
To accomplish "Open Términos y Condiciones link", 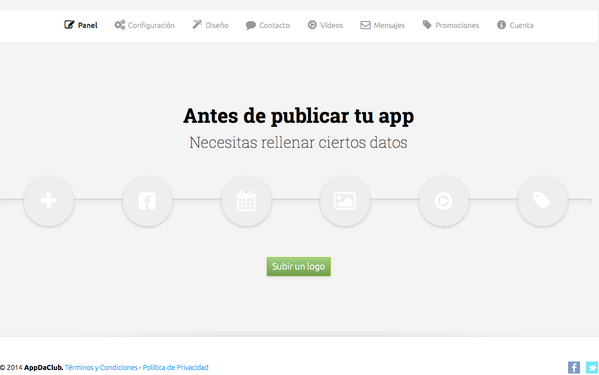I will point(101,367).
